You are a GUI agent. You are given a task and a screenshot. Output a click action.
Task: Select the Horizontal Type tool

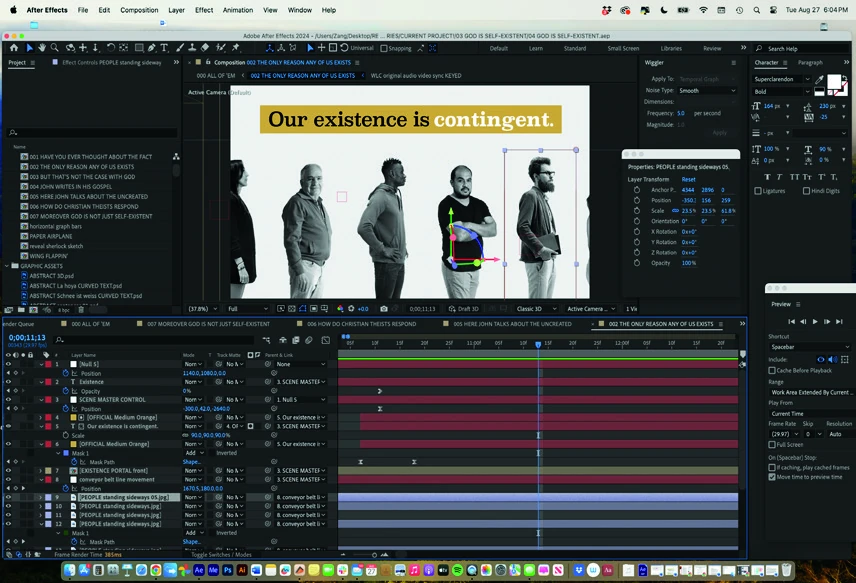pos(164,48)
